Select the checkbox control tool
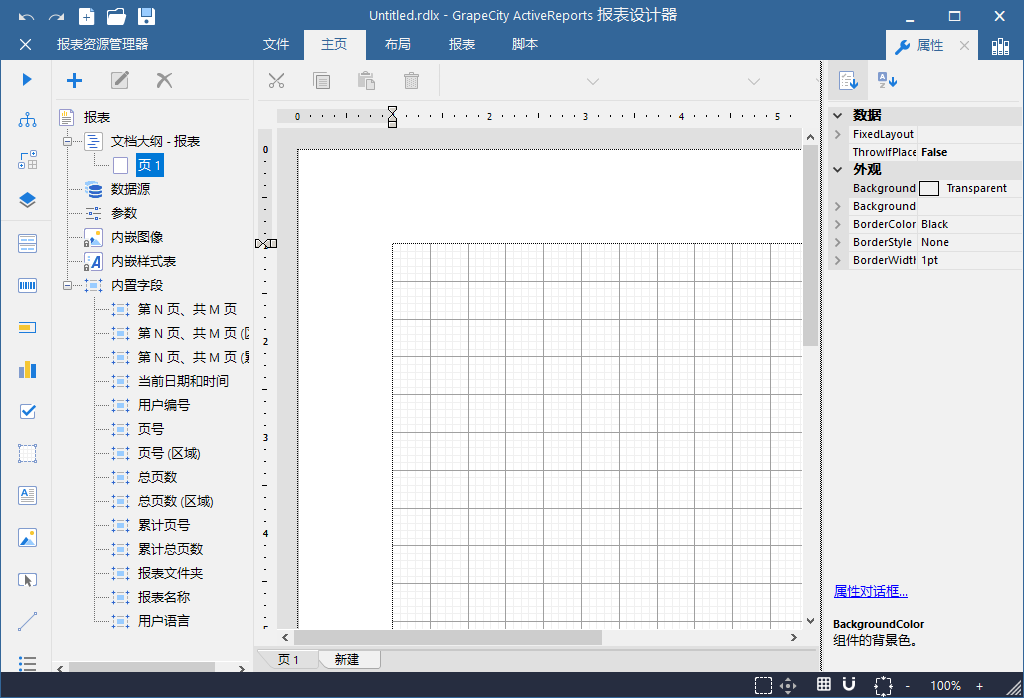The width and height of the screenshot is (1024, 698). point(27,411)
